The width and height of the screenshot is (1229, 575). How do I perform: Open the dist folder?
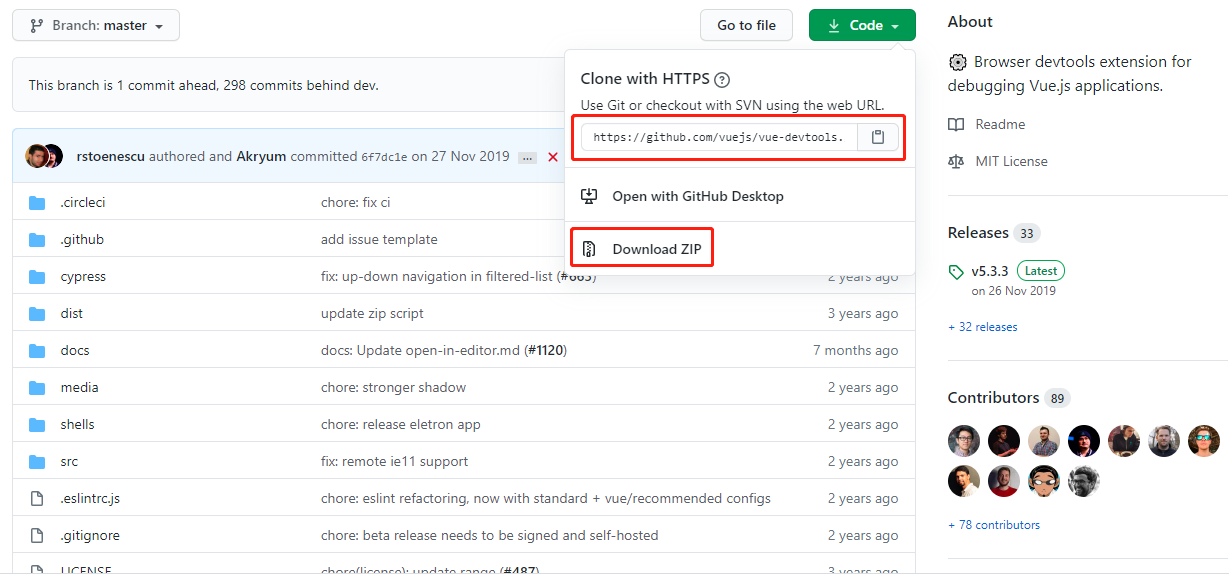click(71, 313)
